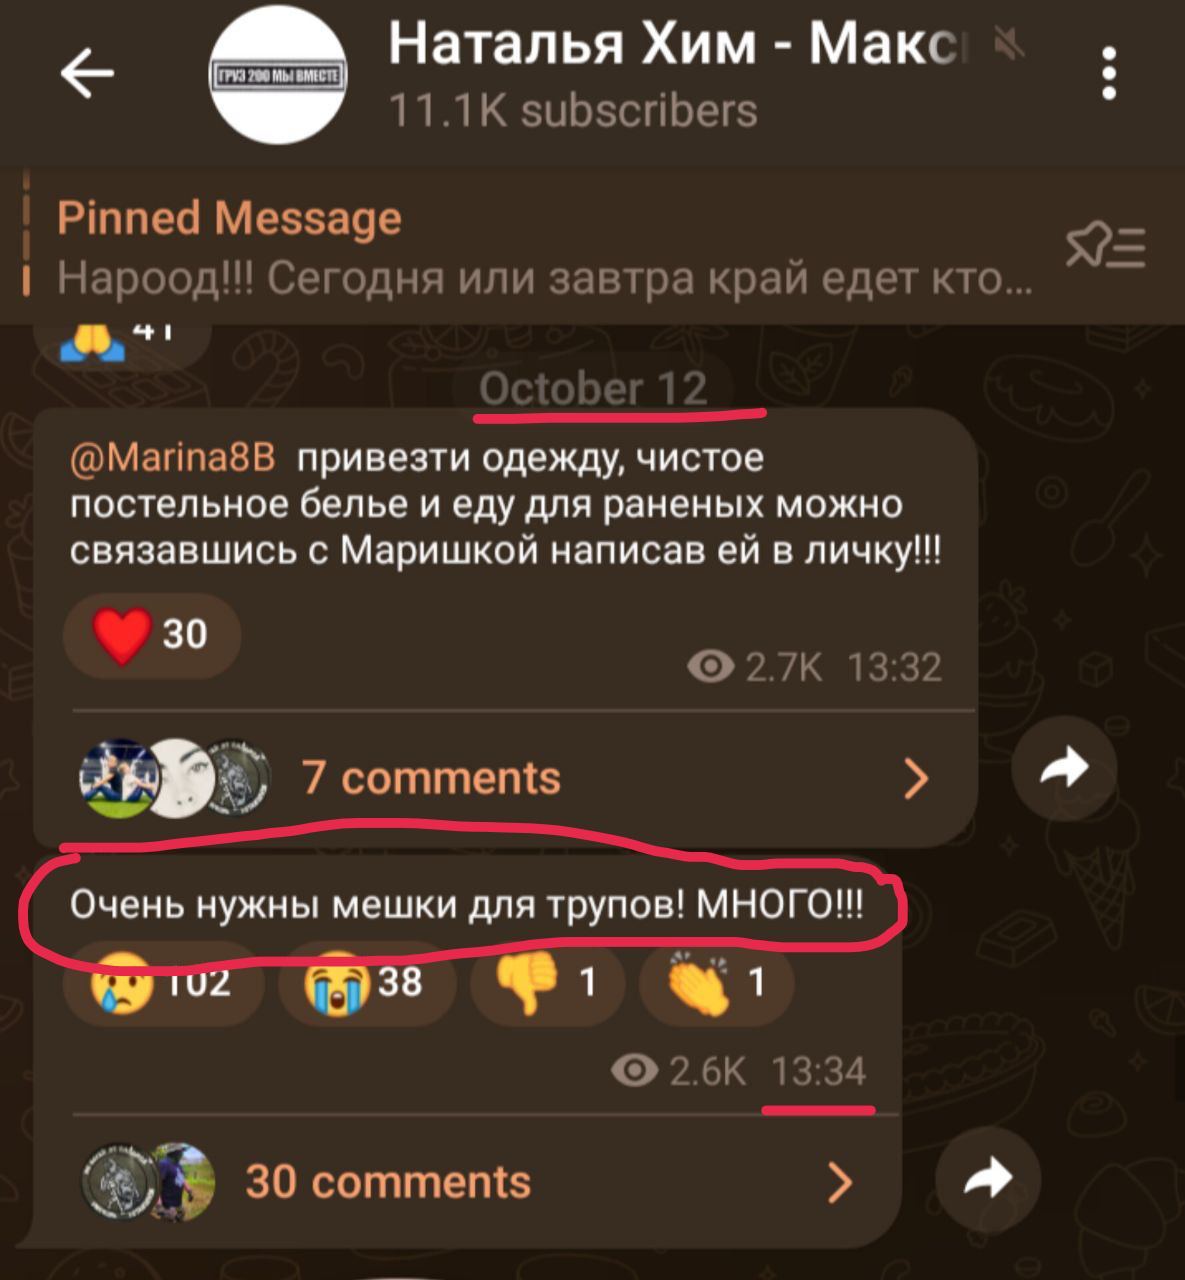Image resolution: width=1185 pixels, height=1280 pixels.
Task: Toggle the crying face reaction with 102
Action: point(162,982)
